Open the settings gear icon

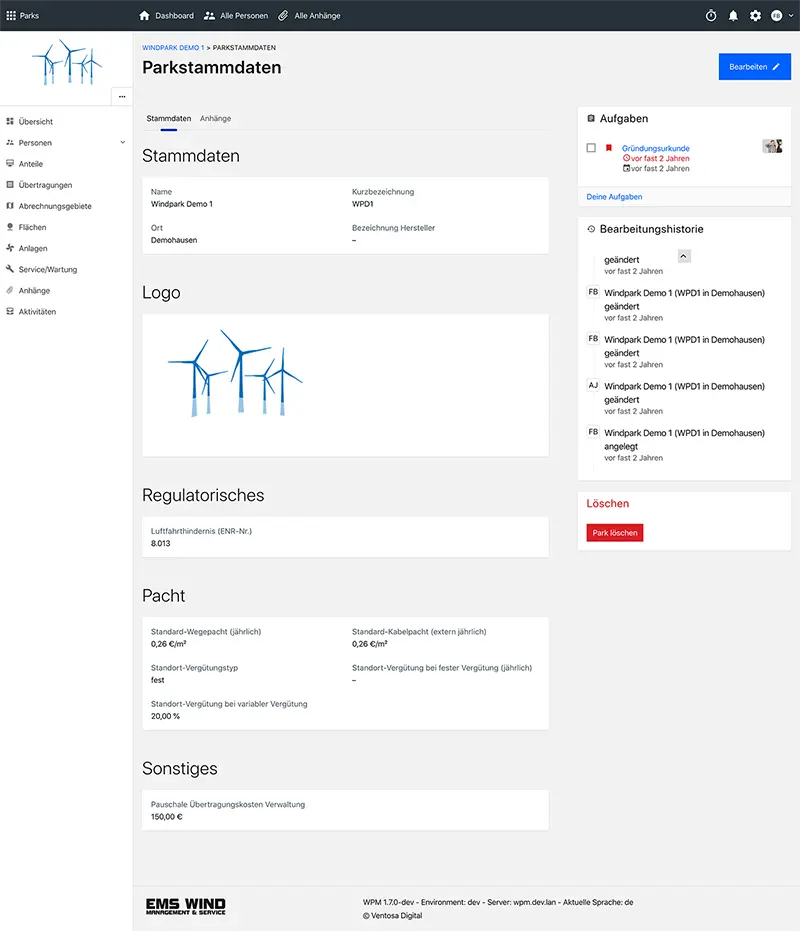[x=755, y=16]
